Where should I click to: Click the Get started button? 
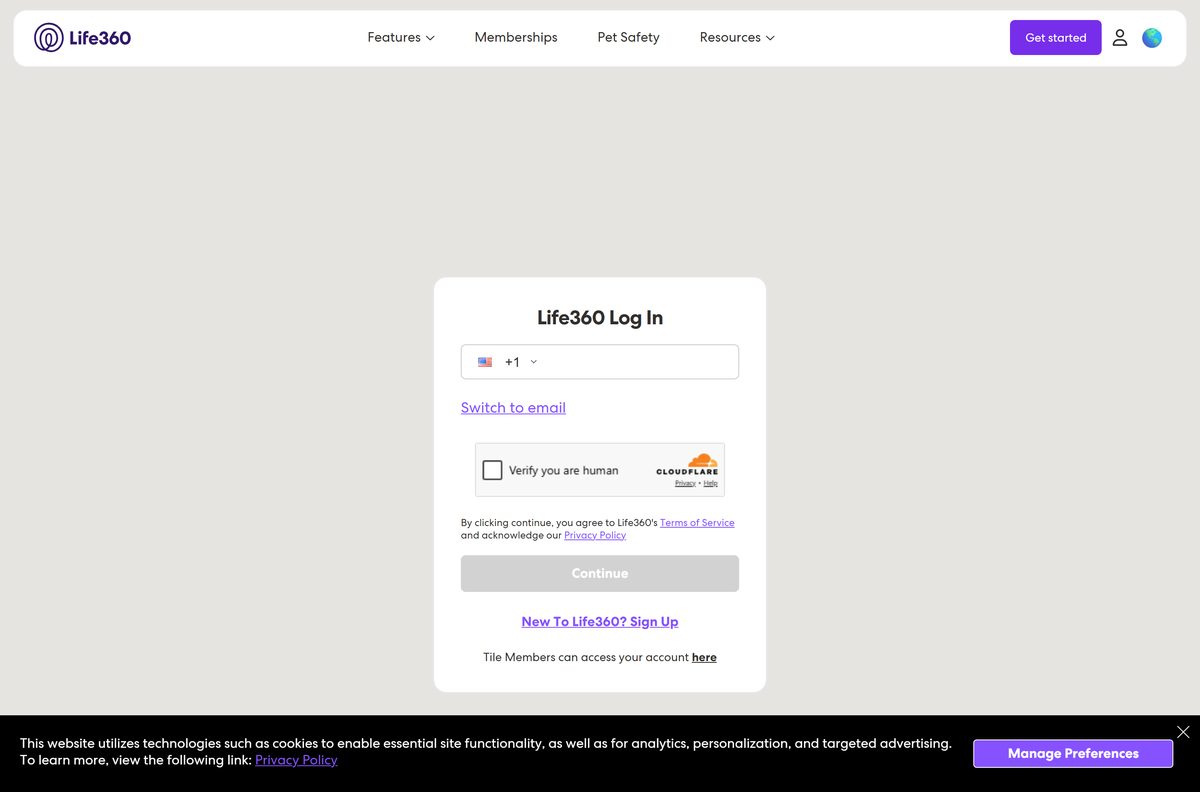pyautogui.click(x=1055, y=38)
